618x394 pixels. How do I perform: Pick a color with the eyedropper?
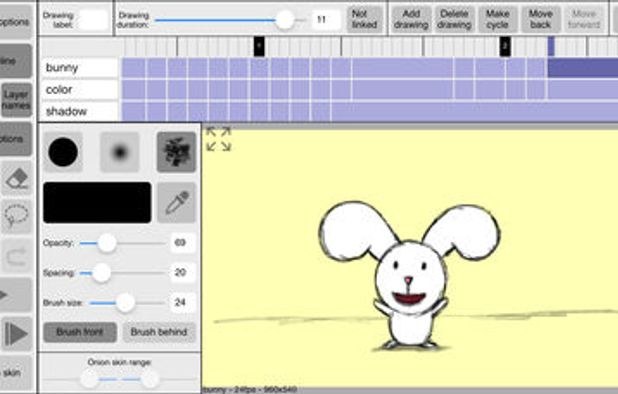(176, 203)
